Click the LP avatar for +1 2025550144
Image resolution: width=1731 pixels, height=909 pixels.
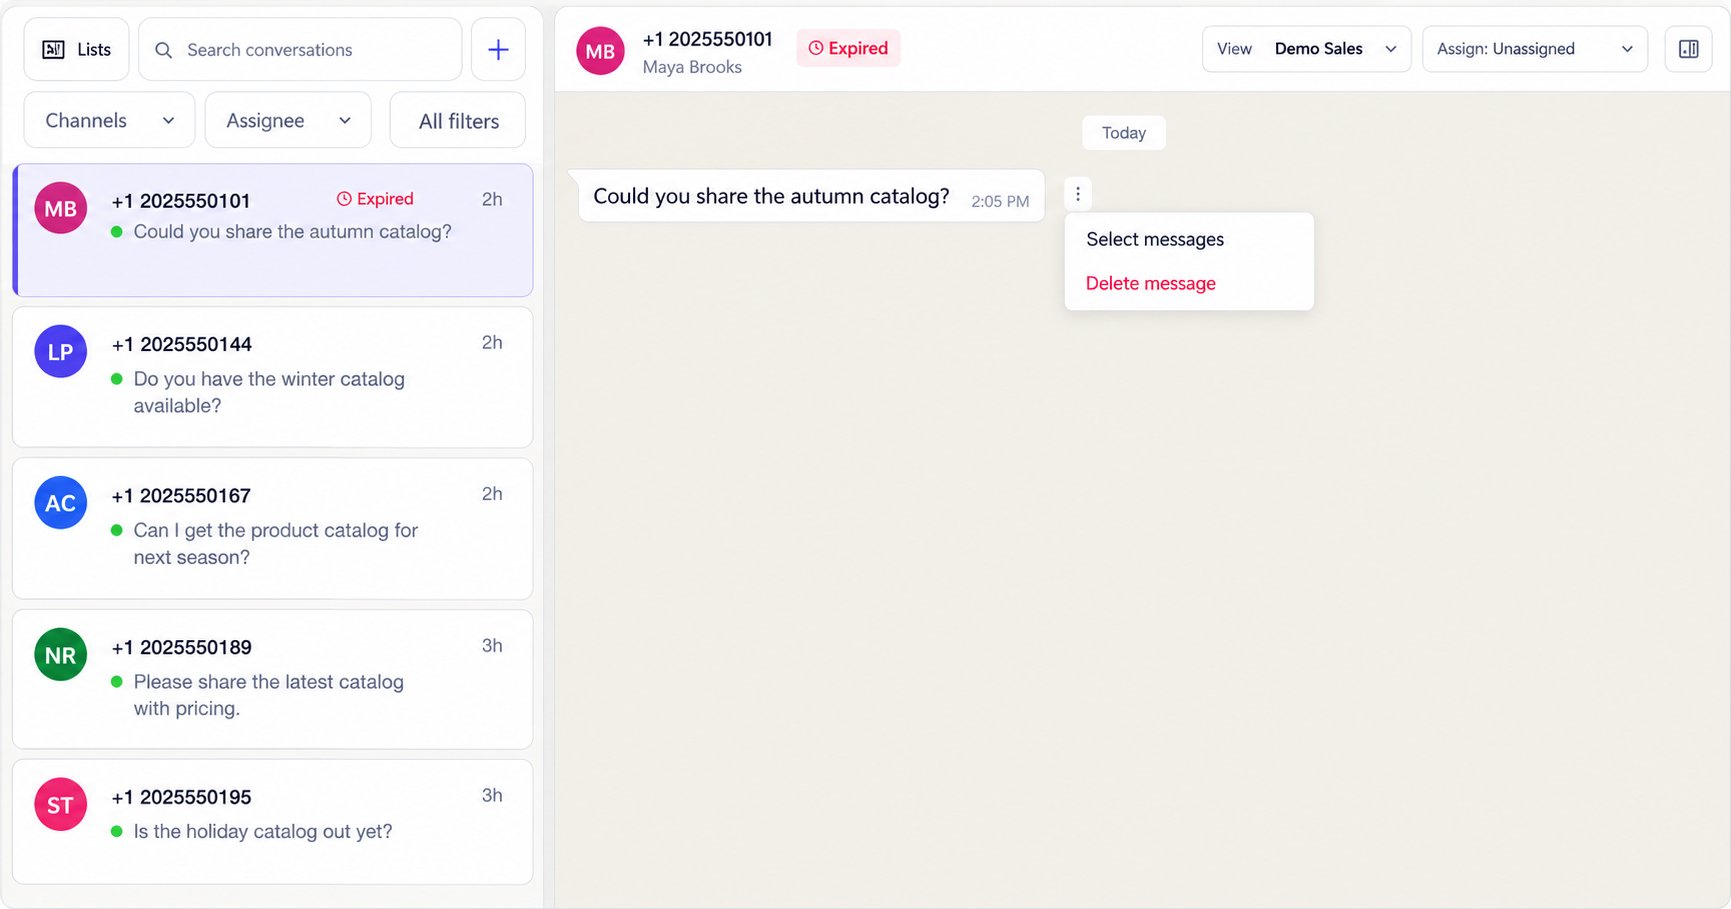61,351
